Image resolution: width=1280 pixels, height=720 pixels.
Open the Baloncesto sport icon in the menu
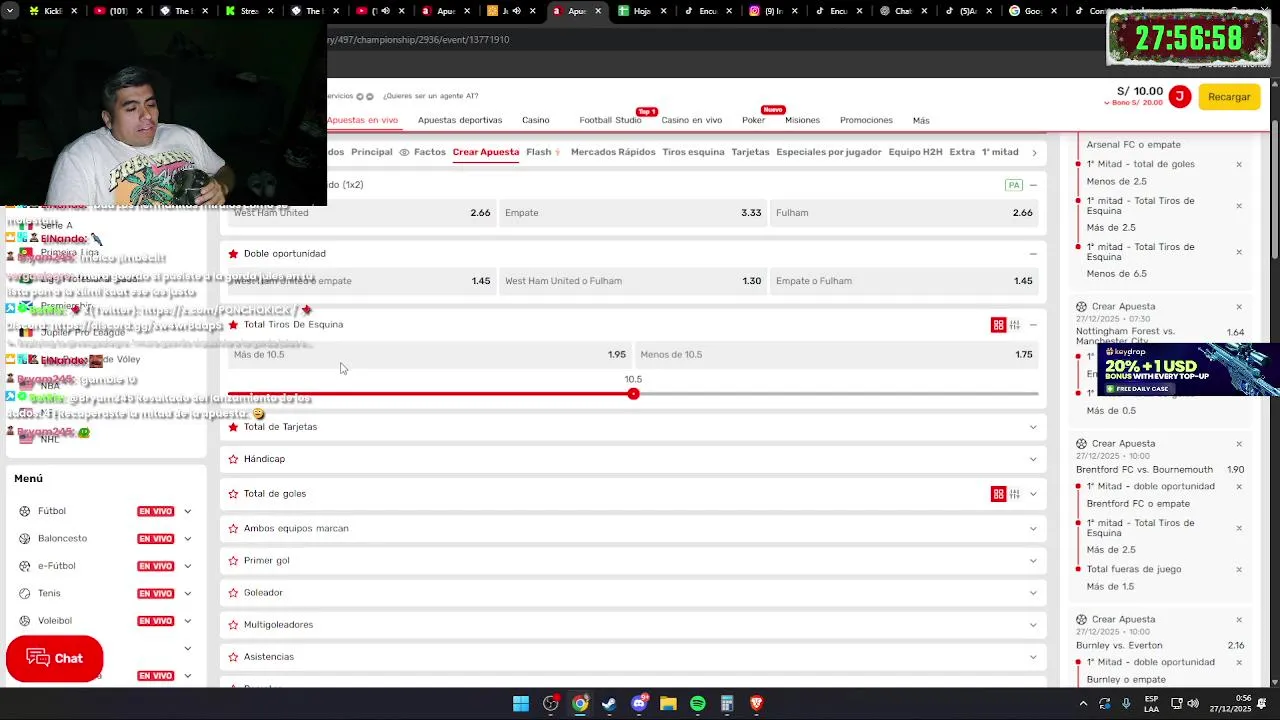click(x=25, y=538)
